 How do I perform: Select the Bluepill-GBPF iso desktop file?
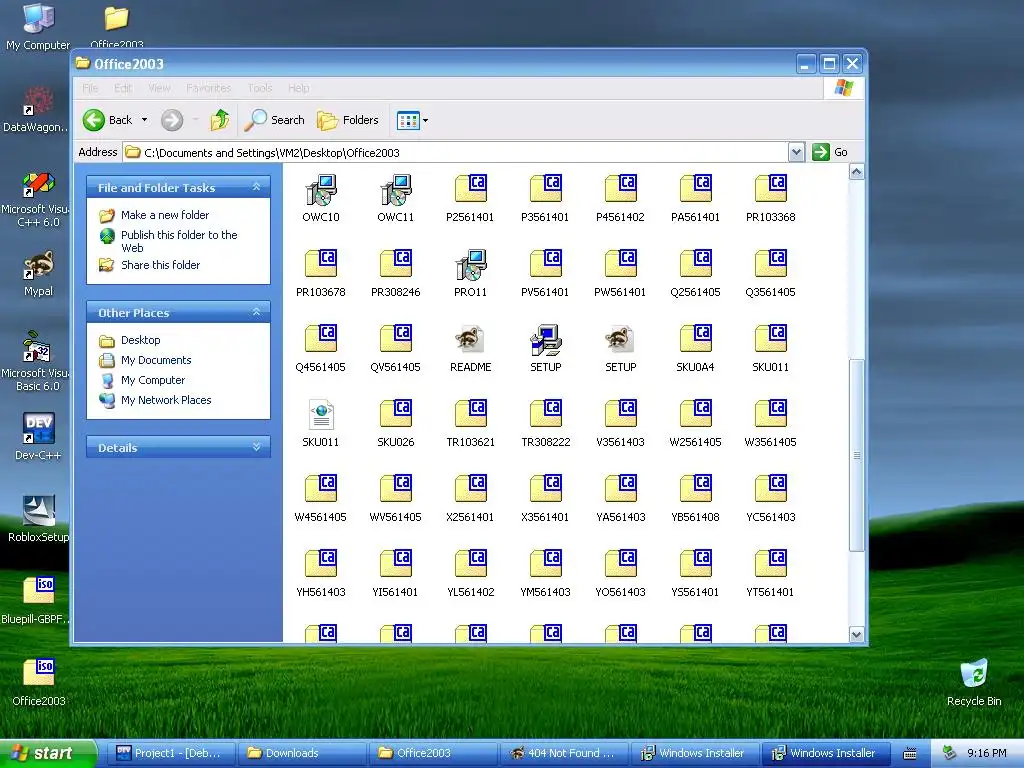(x=38, y=600)
